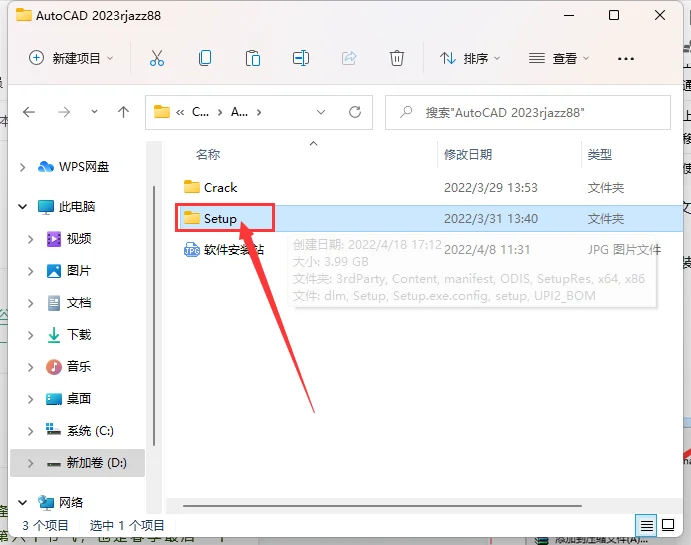Viewport: 691px width, 545px height.
Task: Sort by the 名称 column header
Action: click(208, 155)
